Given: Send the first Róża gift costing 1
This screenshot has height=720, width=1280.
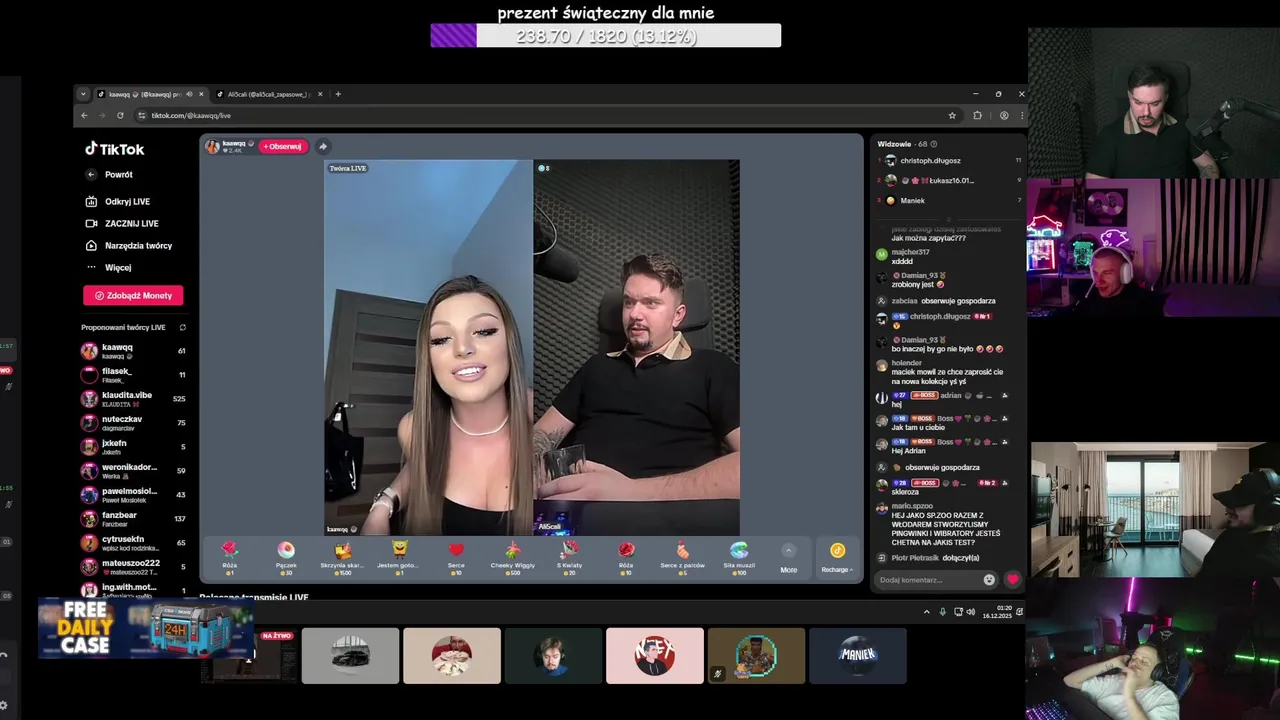Looking at the screenshot, I should click(230, 557).
